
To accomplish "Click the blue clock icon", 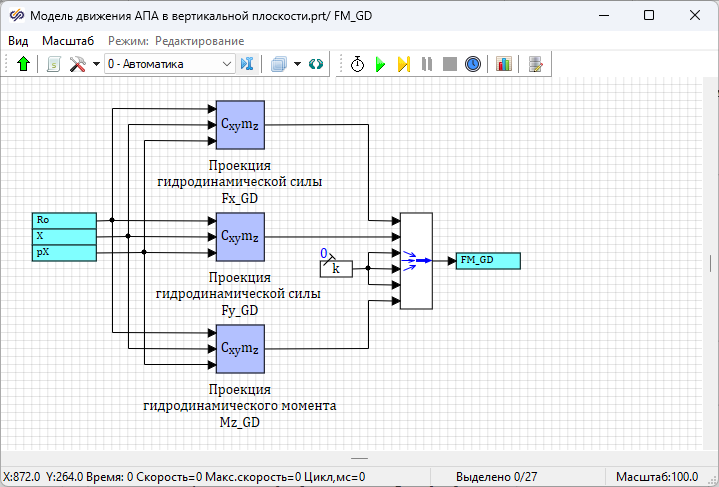I will pyautogui.click(x=473, y=64).
